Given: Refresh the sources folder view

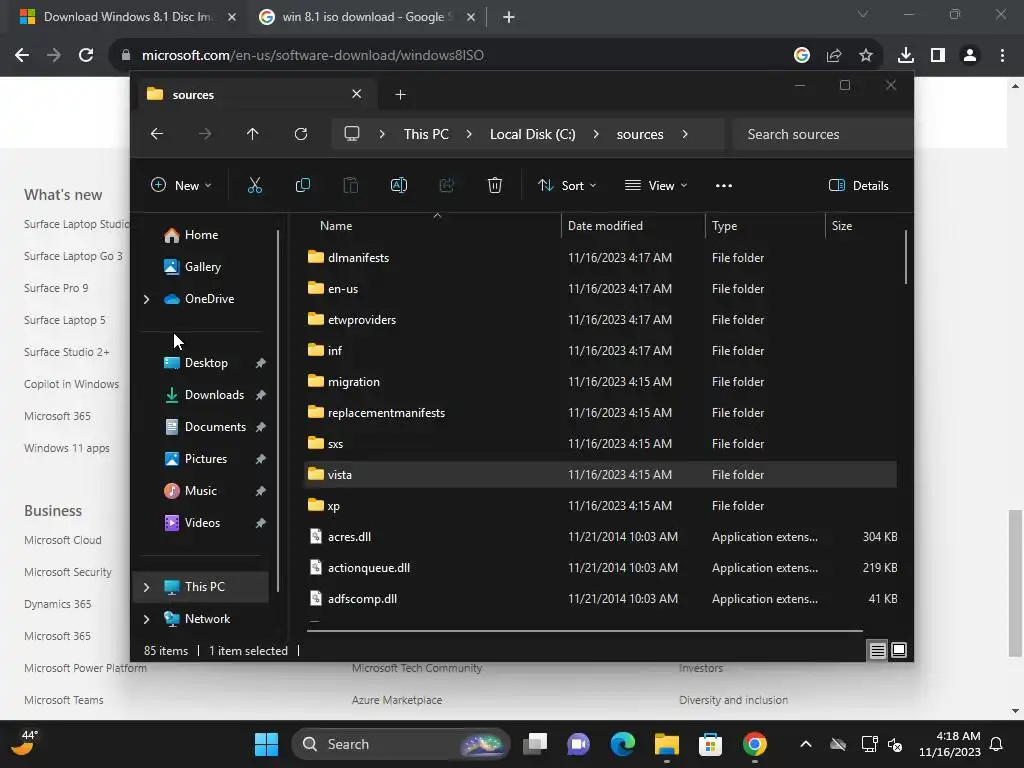Looking at the screenshot, I should 300,134.
